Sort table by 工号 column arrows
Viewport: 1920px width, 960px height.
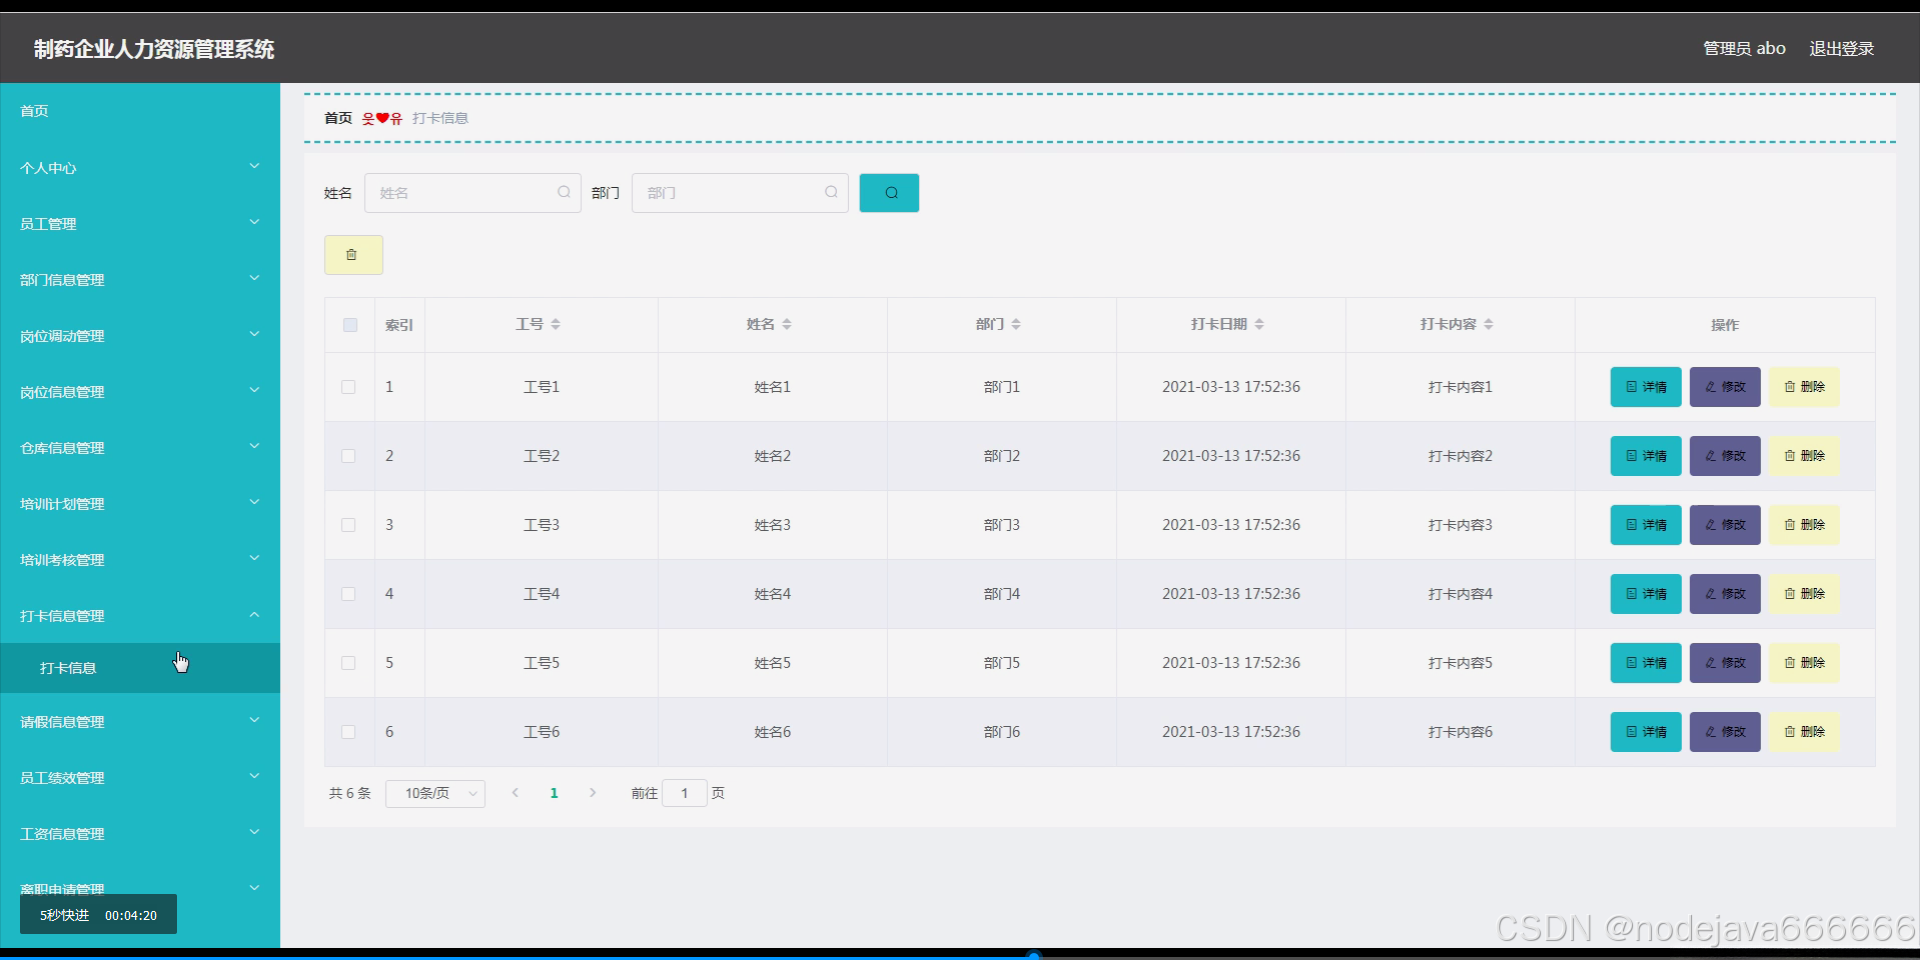pyautogui.click(x=556, y=324)
